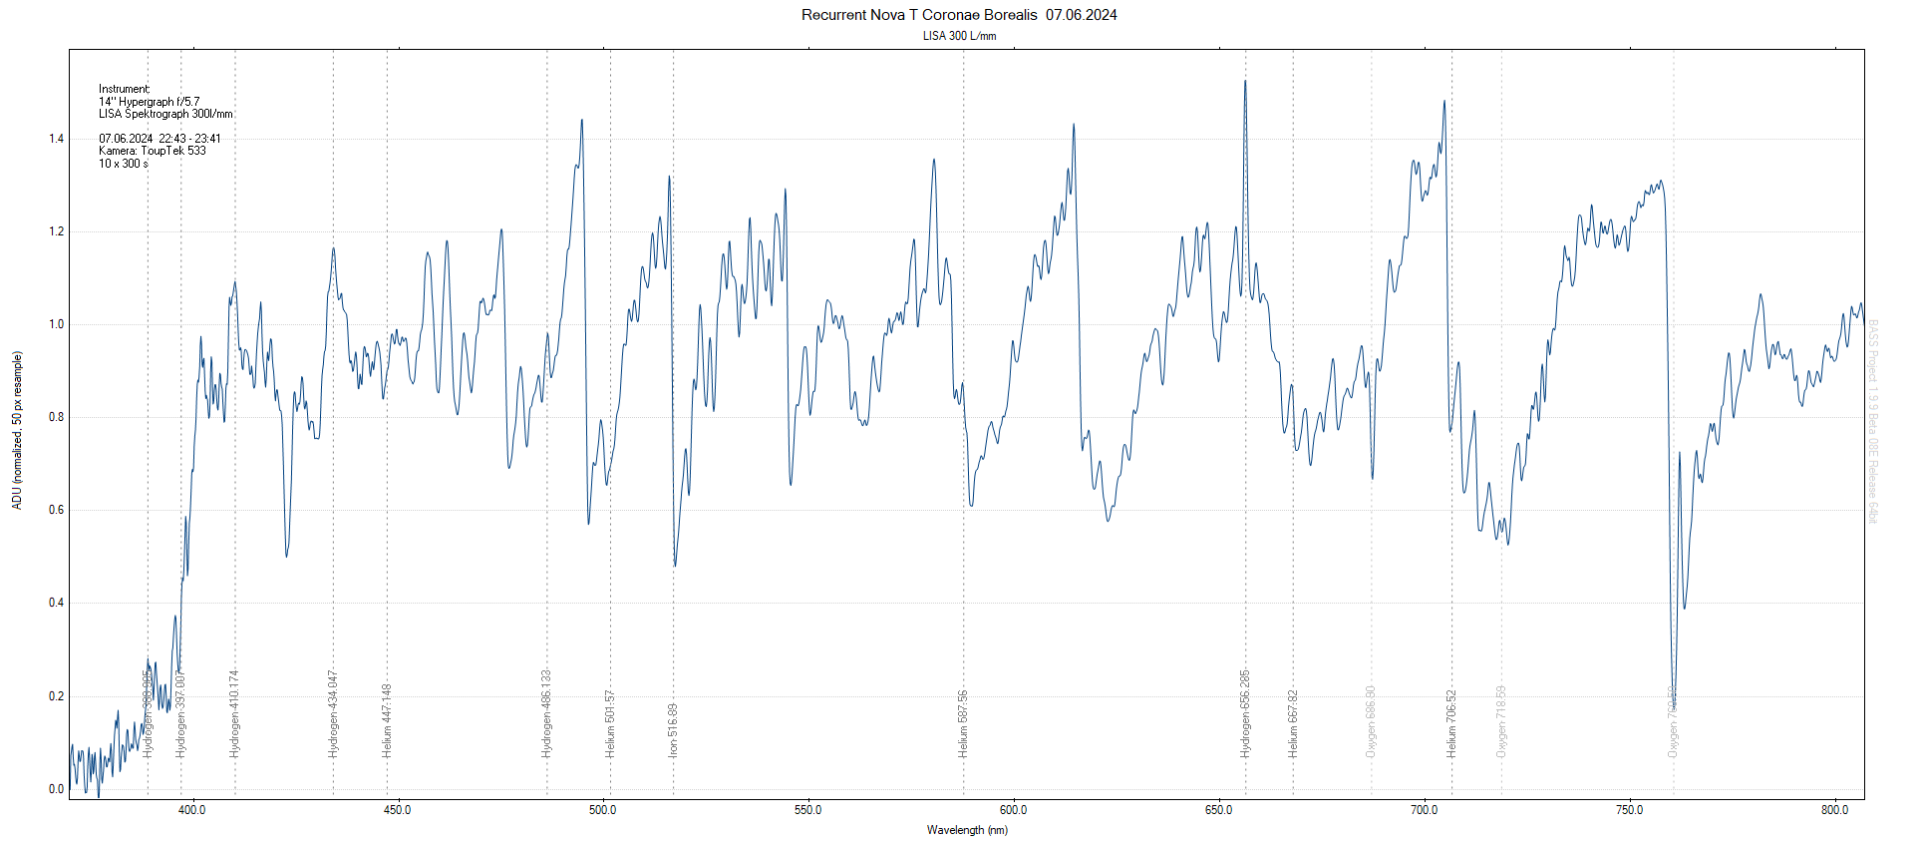
Task: Click the y-axis tick label "0.0"
Action: 56,789
